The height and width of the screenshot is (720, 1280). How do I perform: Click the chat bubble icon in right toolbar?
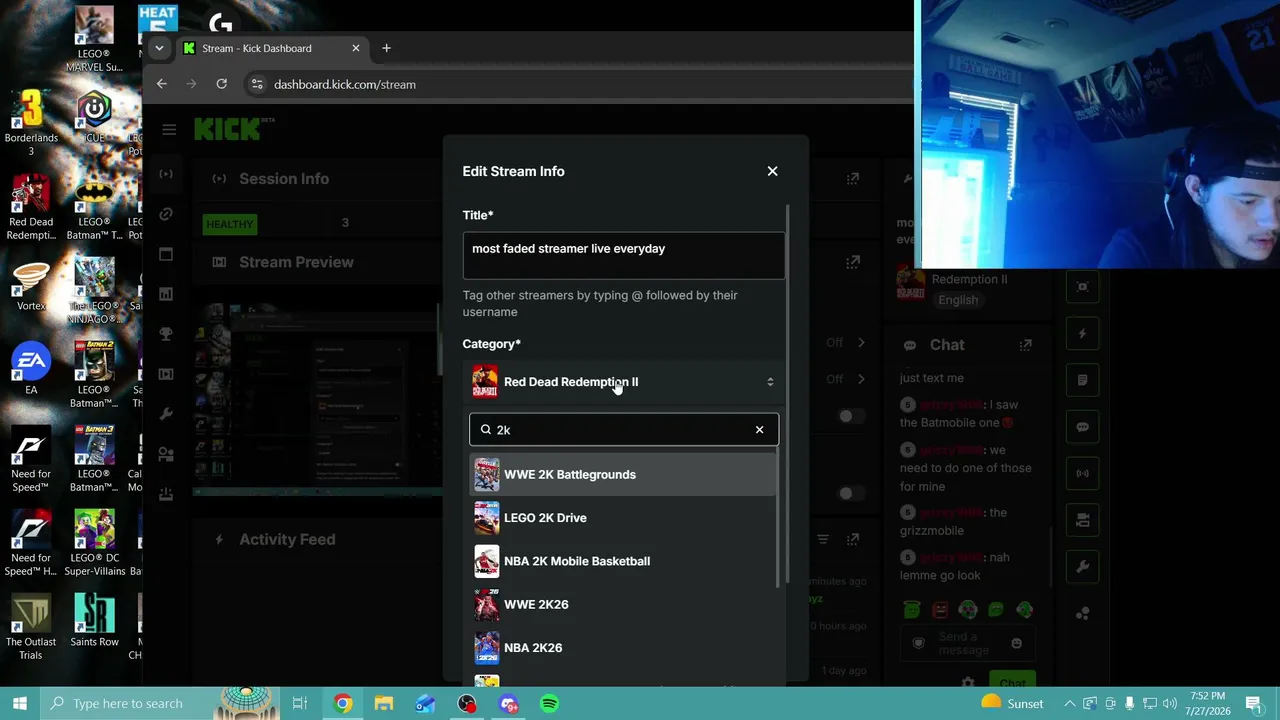(x=1082, y=427)
